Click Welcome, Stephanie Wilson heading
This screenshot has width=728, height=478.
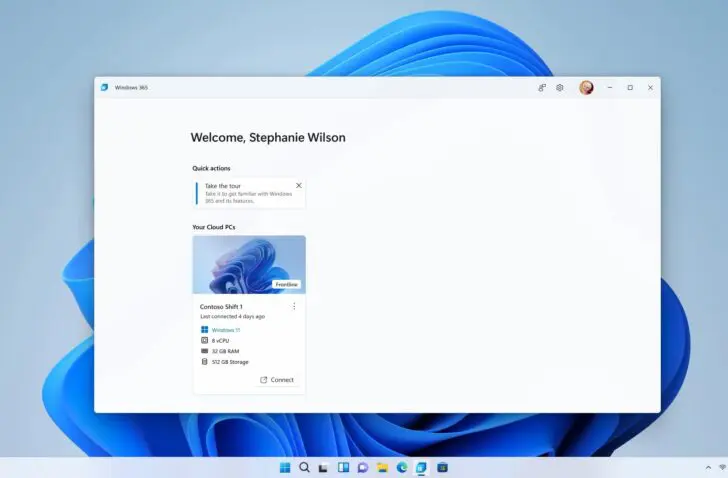(x=268, y=137)
